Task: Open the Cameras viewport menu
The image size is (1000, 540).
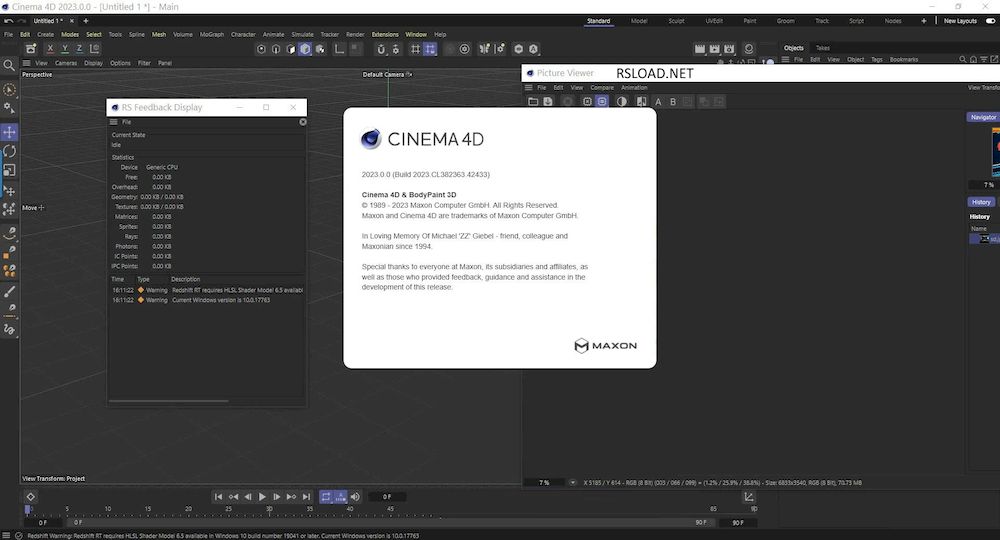Action: point(66,63)
